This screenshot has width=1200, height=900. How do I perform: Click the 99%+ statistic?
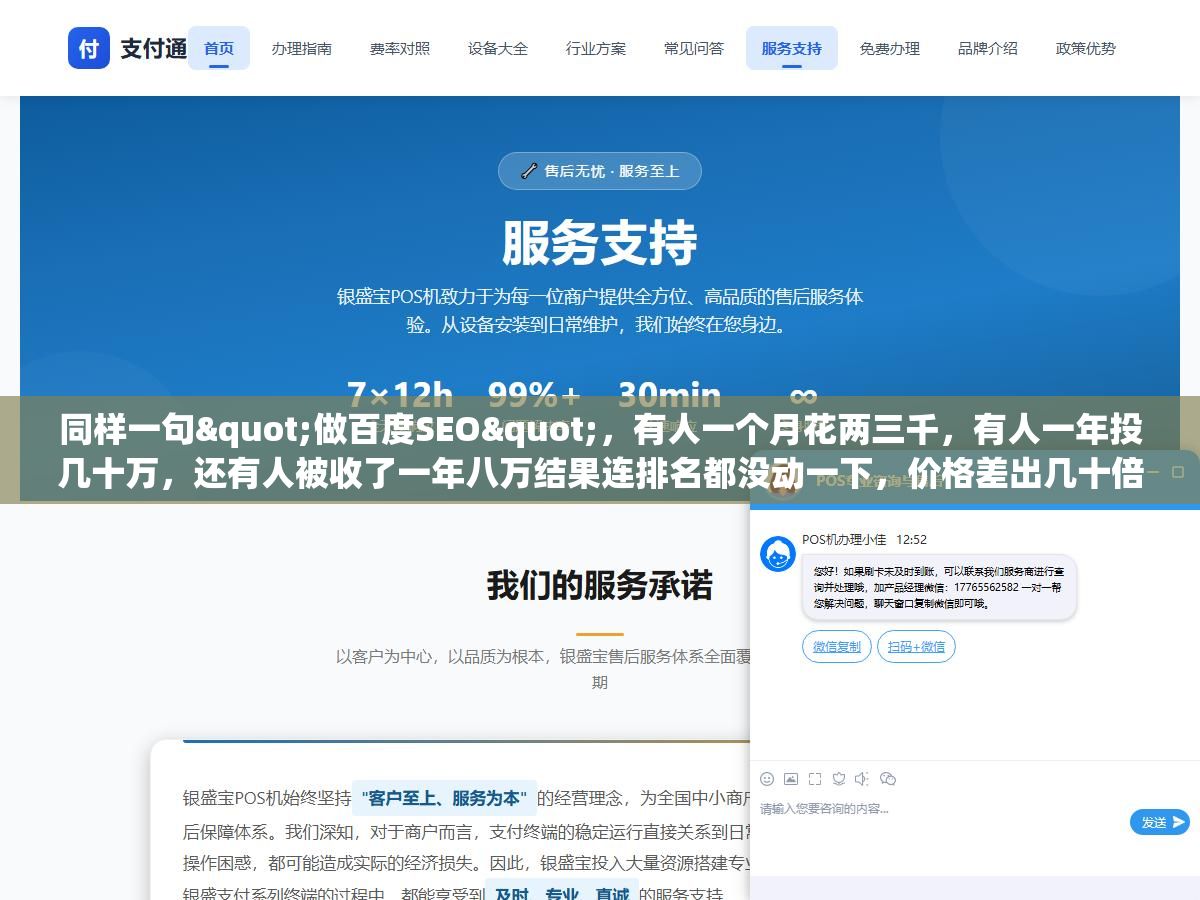click(x=534, y=393)
